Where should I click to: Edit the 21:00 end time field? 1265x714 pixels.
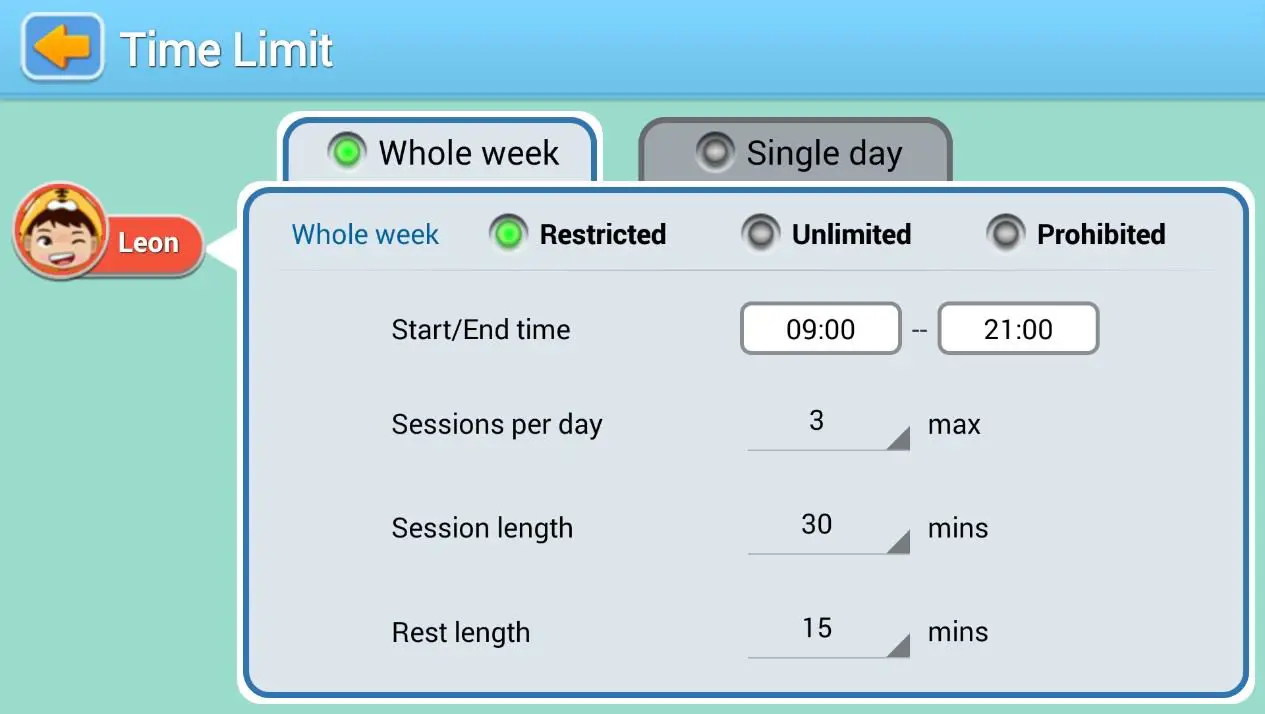[x=1018, y=329]
